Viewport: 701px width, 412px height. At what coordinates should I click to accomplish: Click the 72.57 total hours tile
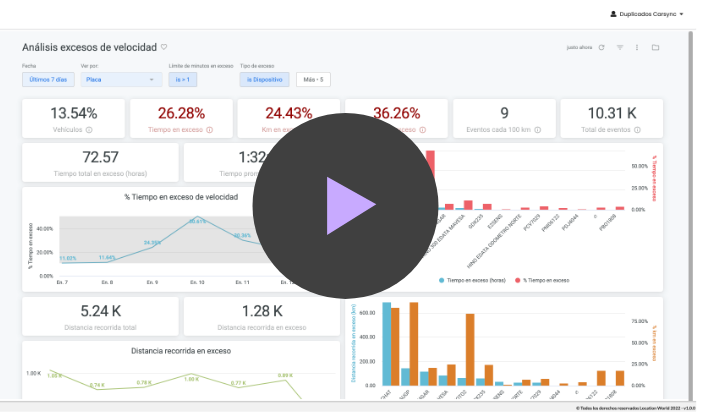click(x=100, y=162)
